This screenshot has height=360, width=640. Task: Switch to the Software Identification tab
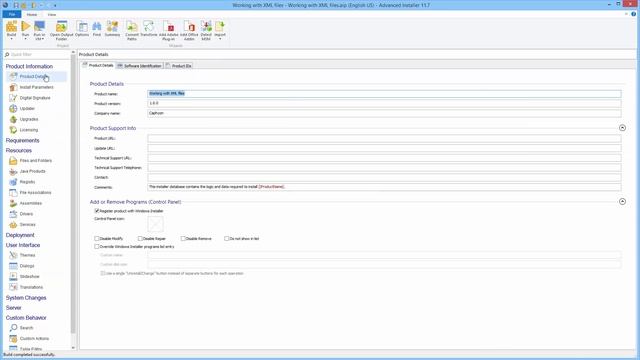[x=140, y=66]
